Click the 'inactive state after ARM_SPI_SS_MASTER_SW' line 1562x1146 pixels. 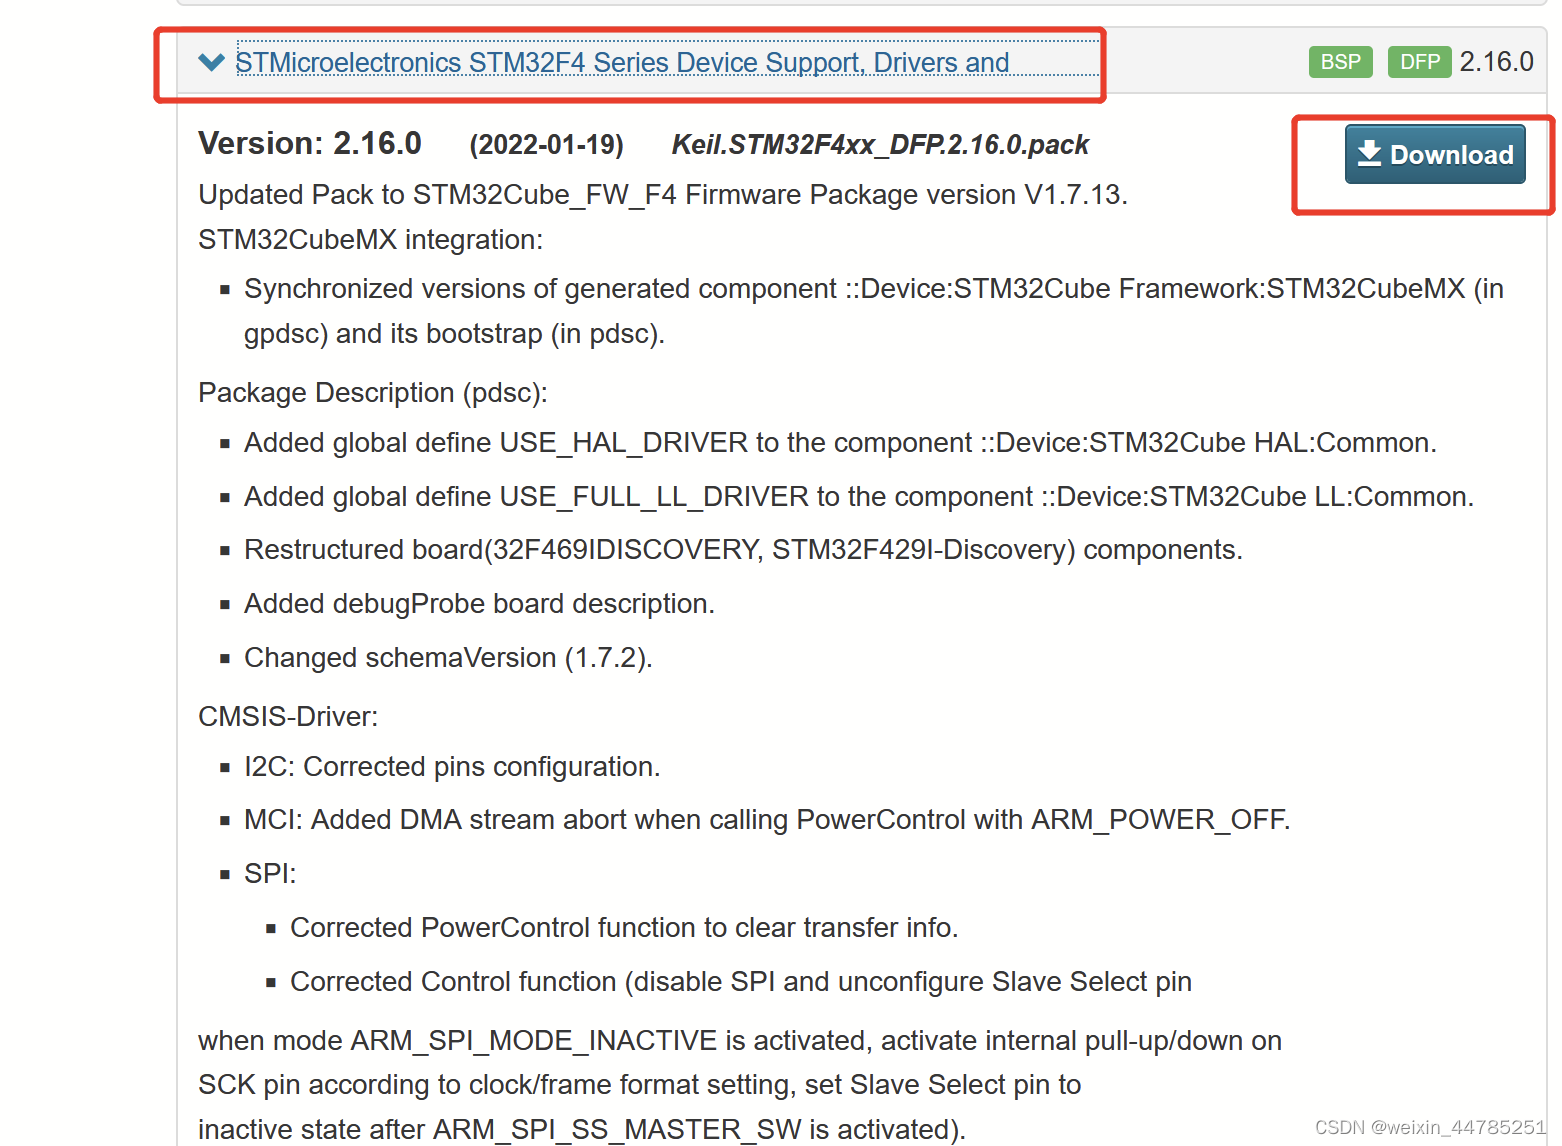pos(582,1129)
